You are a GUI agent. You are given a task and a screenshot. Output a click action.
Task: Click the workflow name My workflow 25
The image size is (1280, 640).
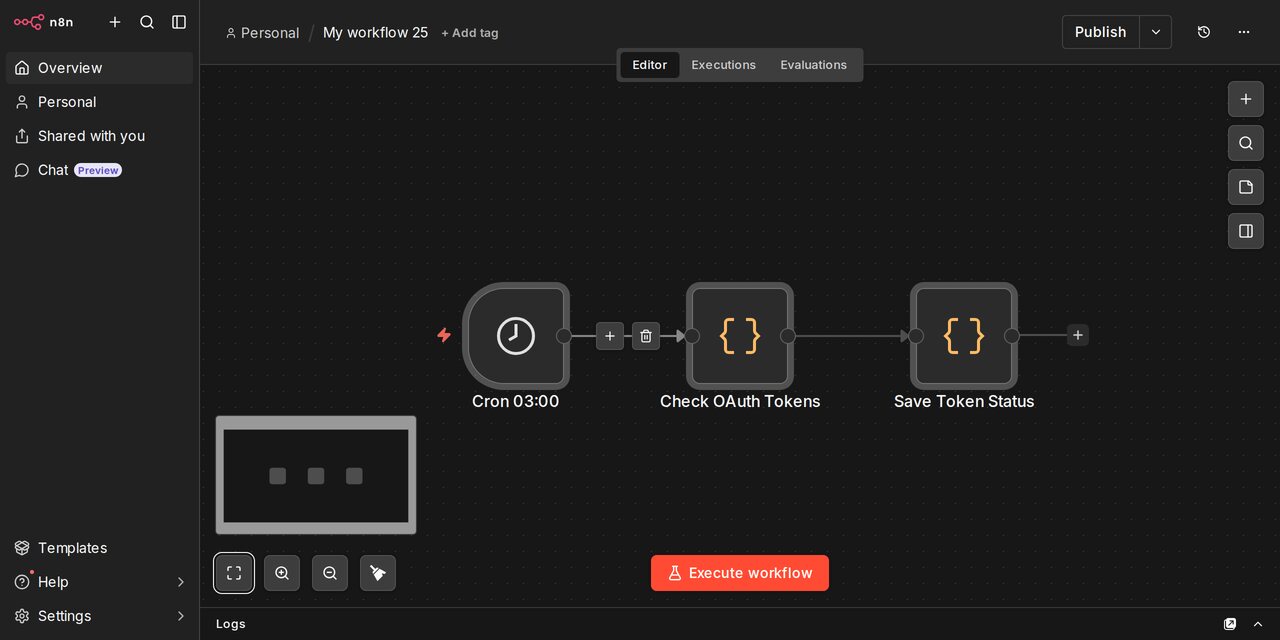tap(375, 33)
